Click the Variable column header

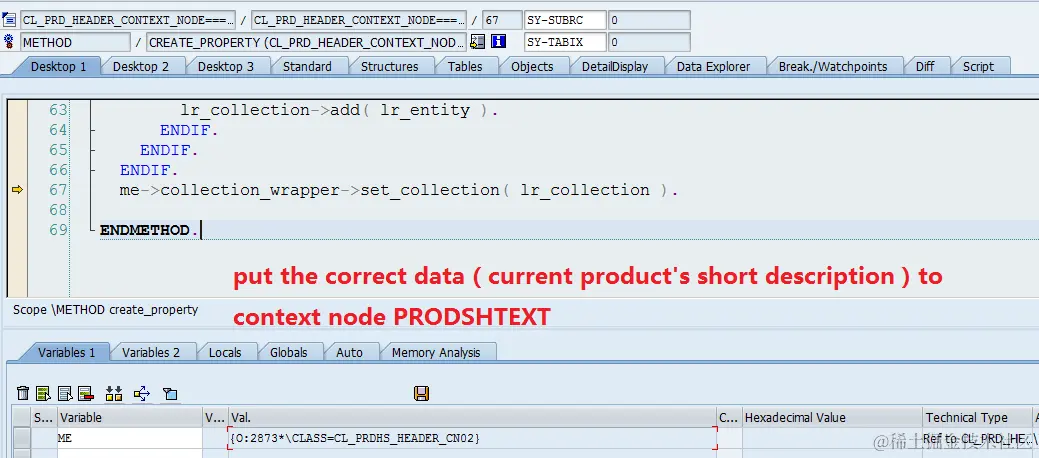coord(130,418)
